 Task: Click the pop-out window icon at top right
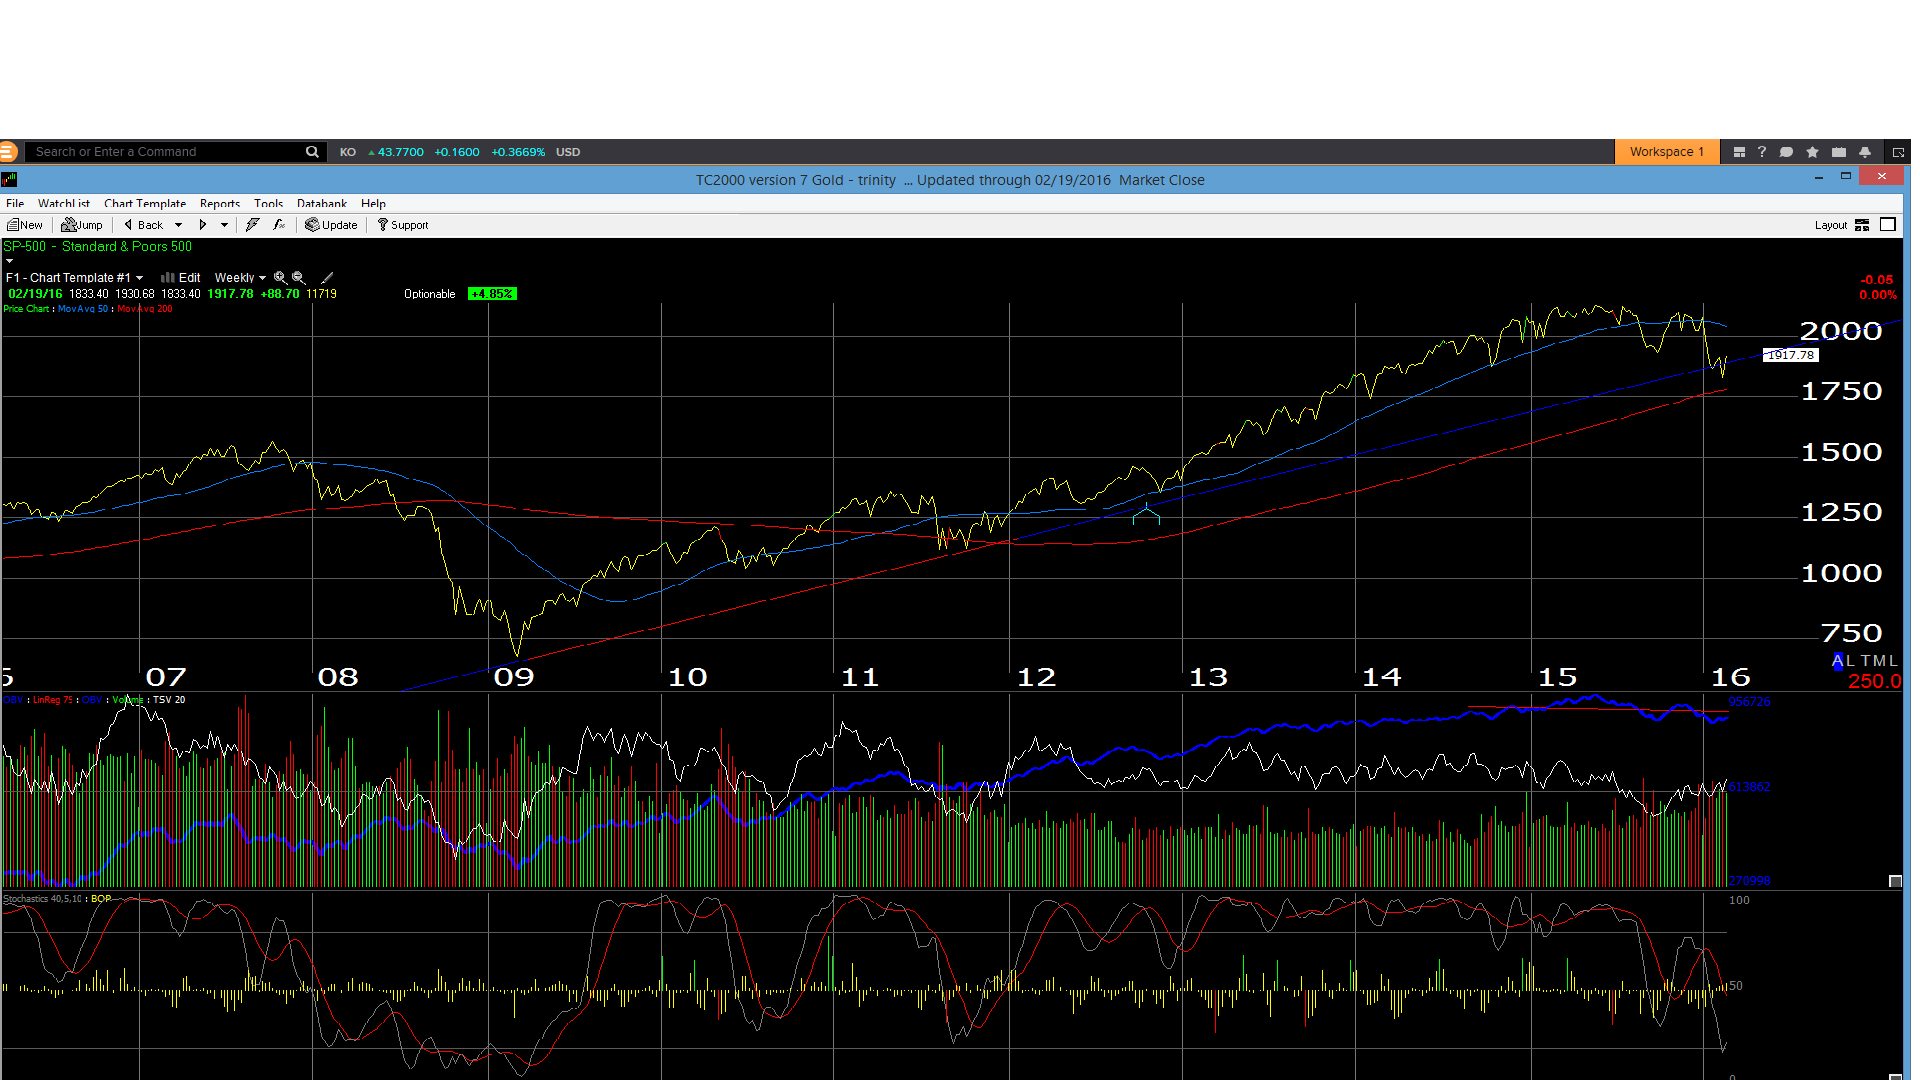click(x=1898, y=152)
